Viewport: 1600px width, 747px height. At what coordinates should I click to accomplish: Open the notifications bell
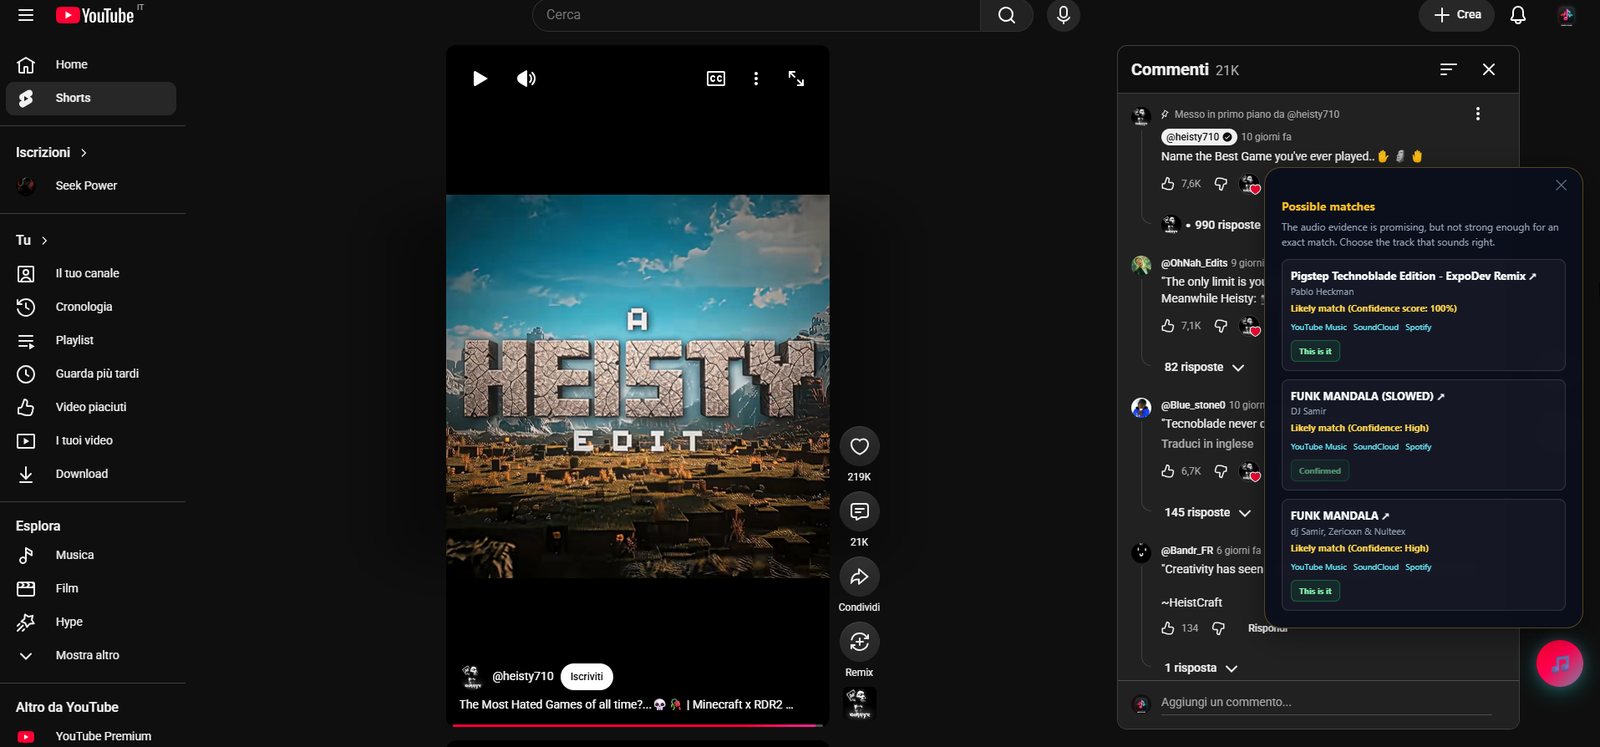point(1518,15)
